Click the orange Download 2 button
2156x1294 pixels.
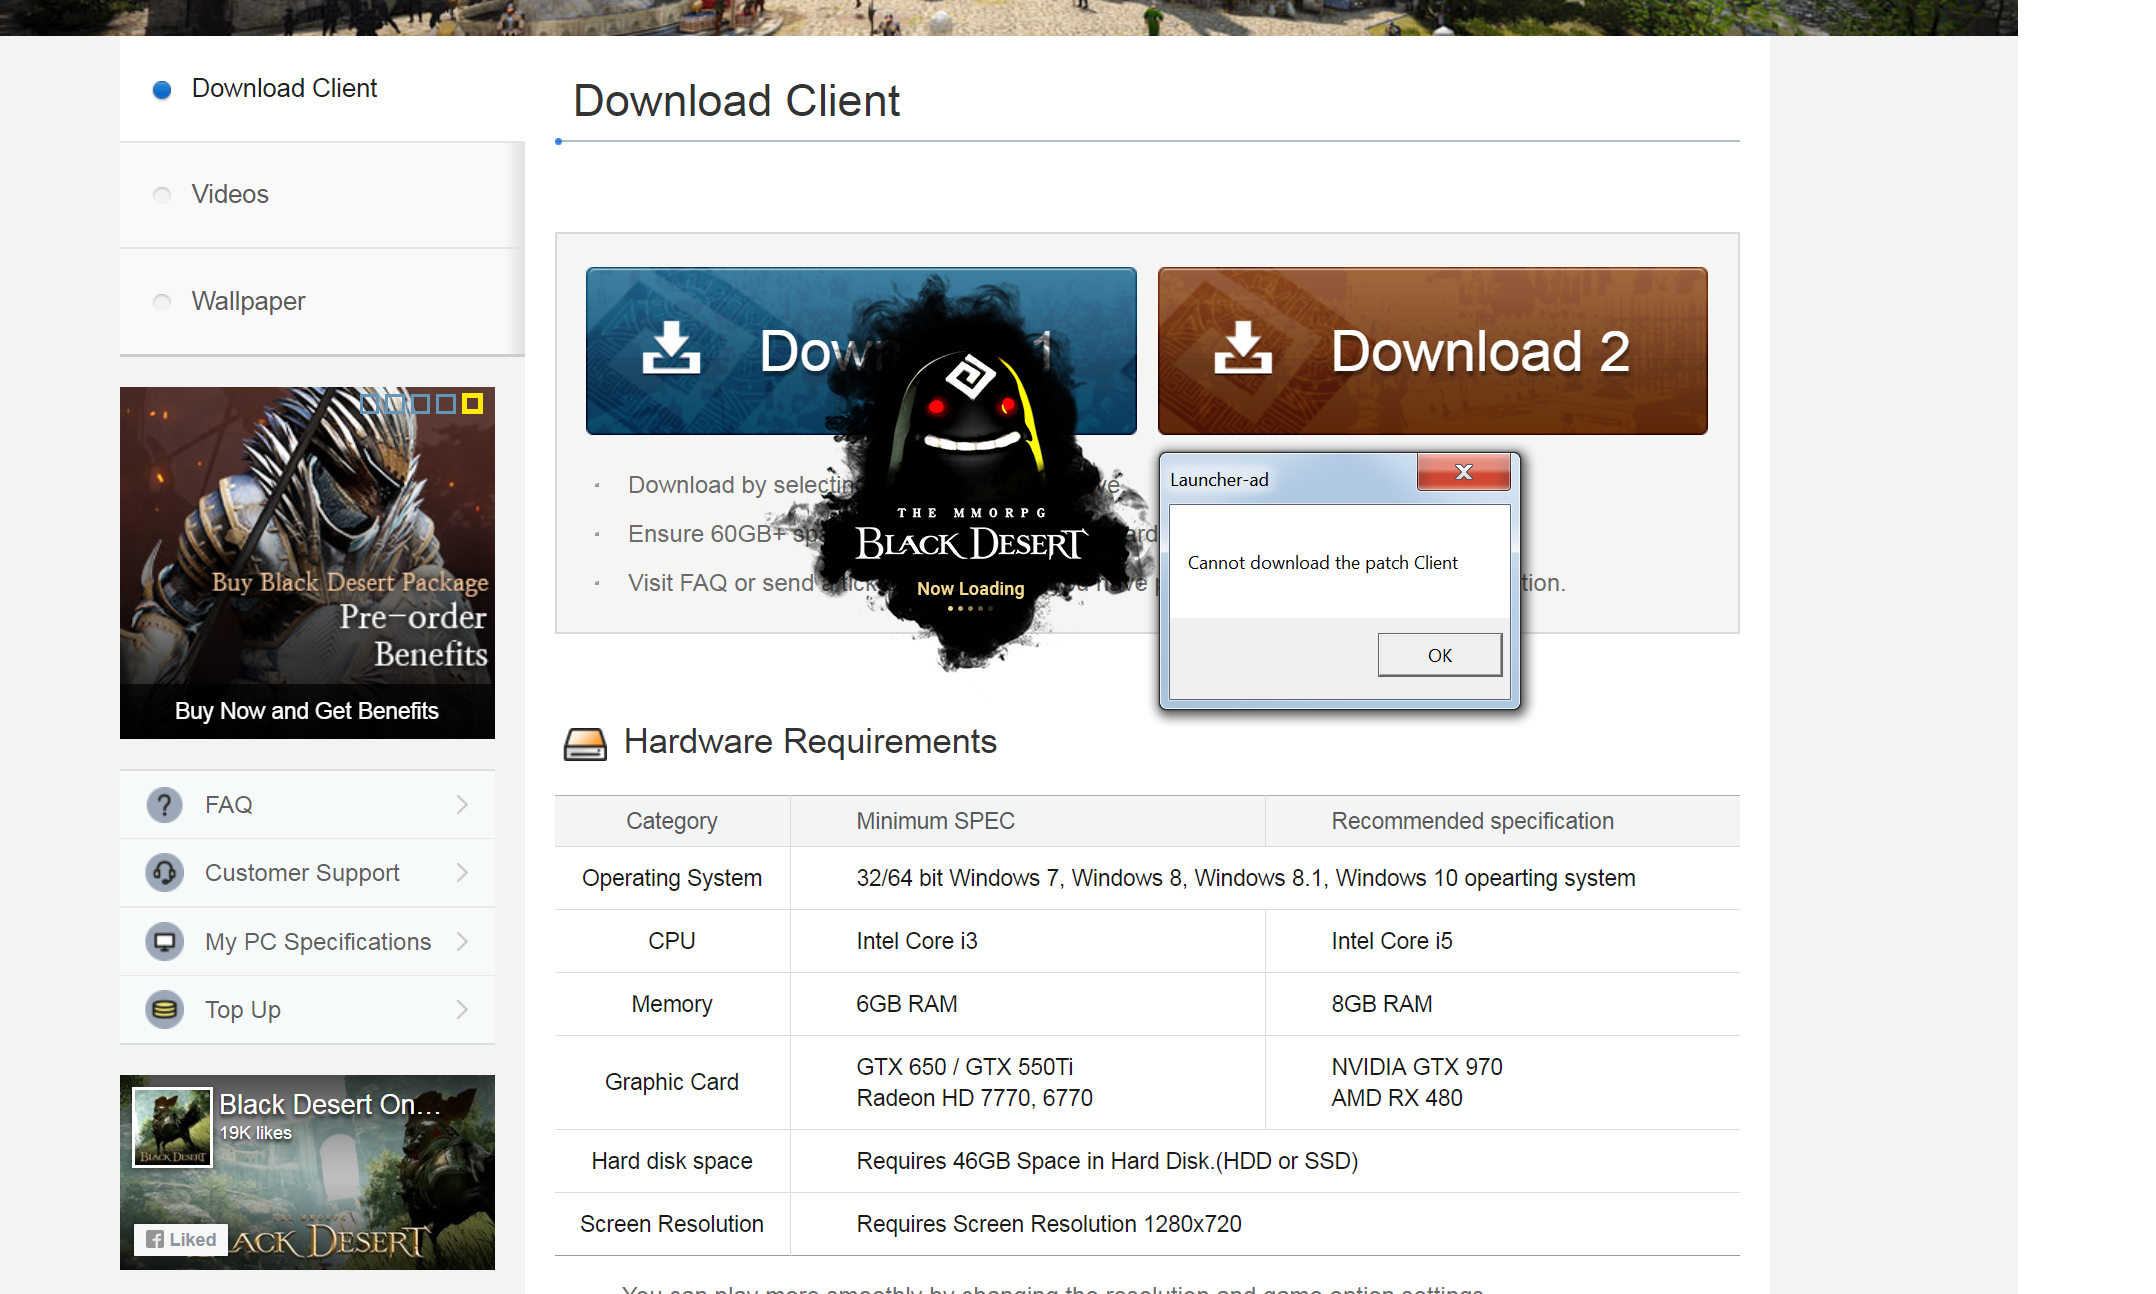(x=1432, y=351)
